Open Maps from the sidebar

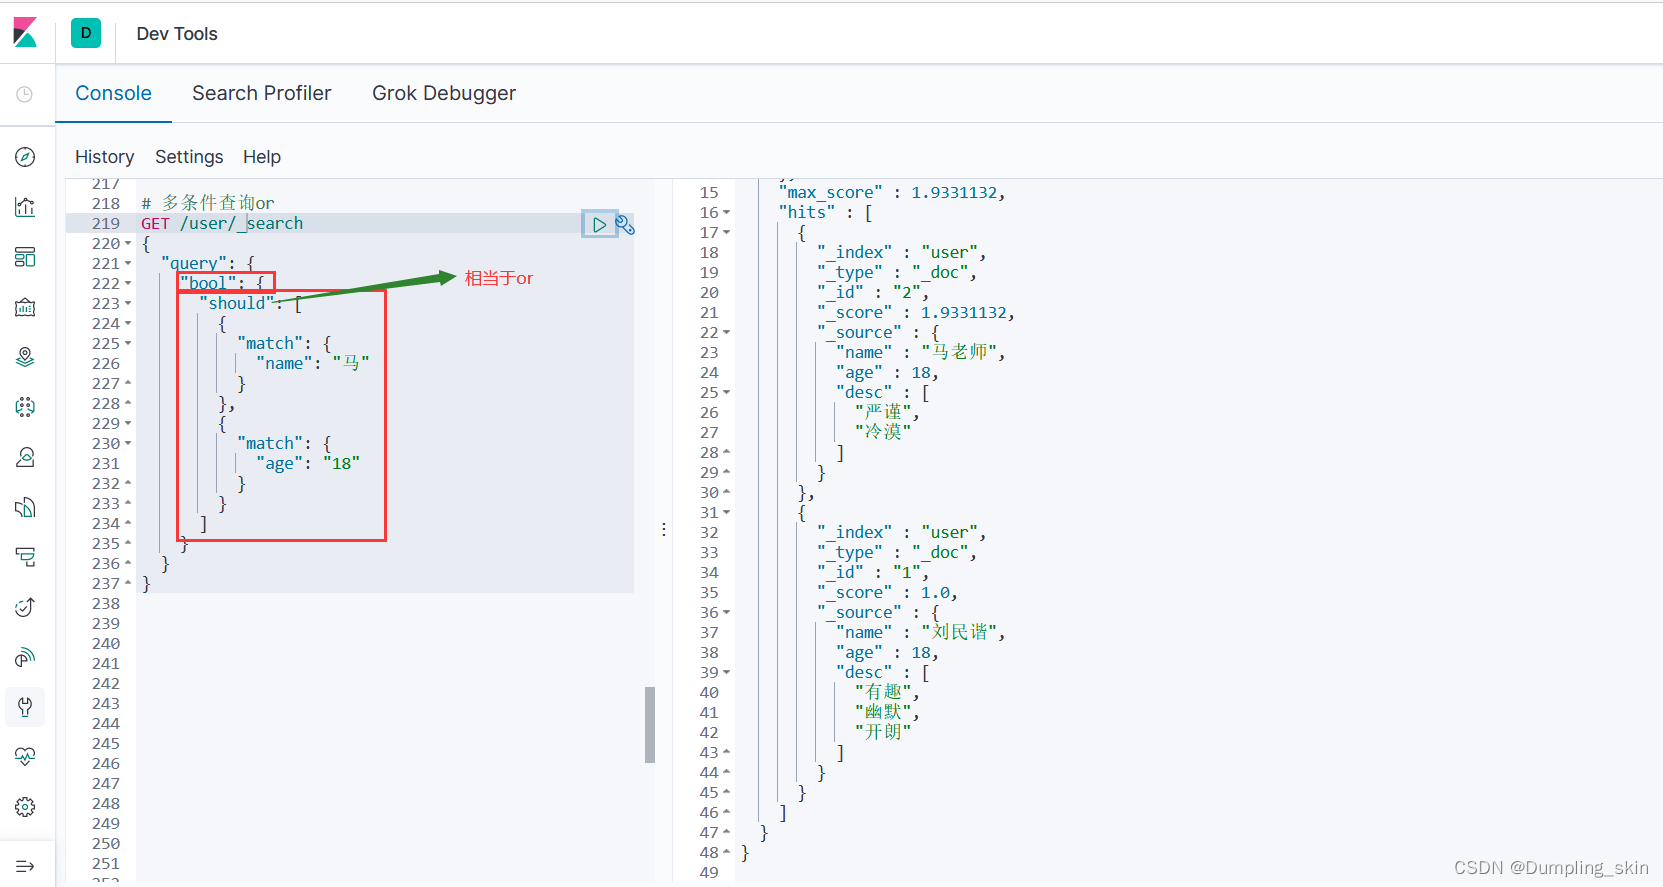(25, 357)
